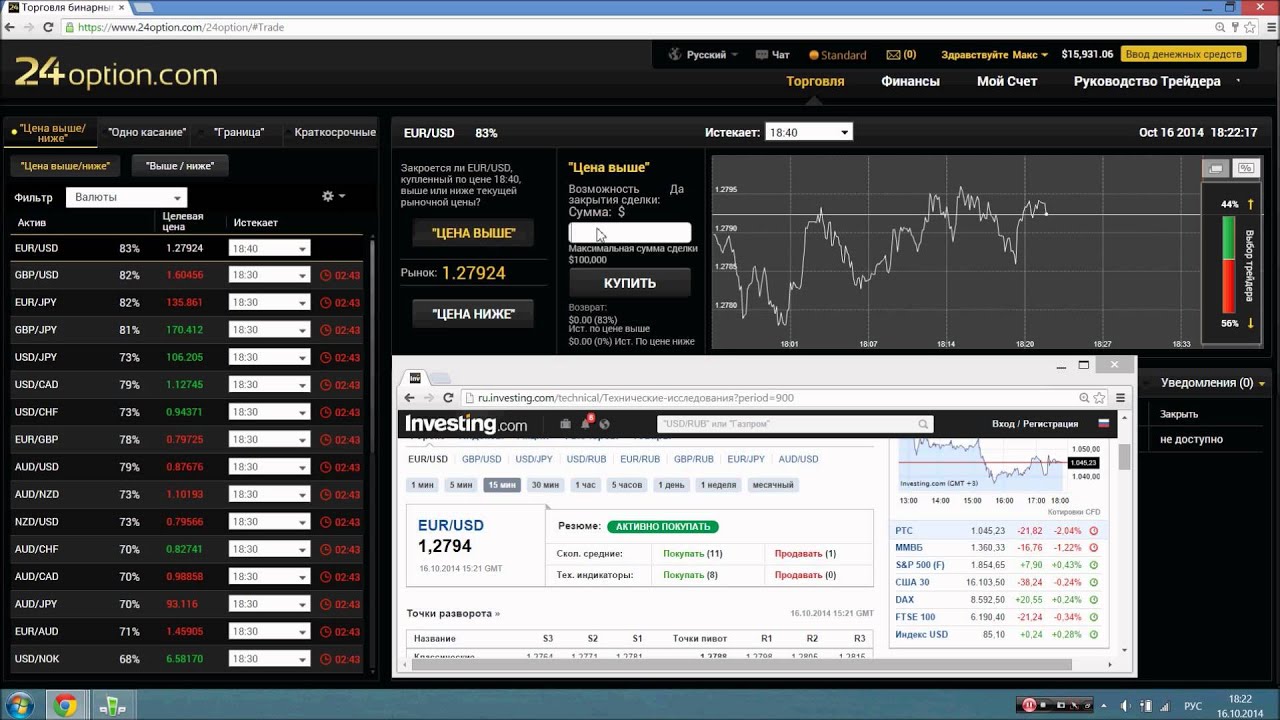Open Chrome menu in Investing.com window
This screenshot has height=720, width=1280.
pyautogui.click(x=1120, y=398)
